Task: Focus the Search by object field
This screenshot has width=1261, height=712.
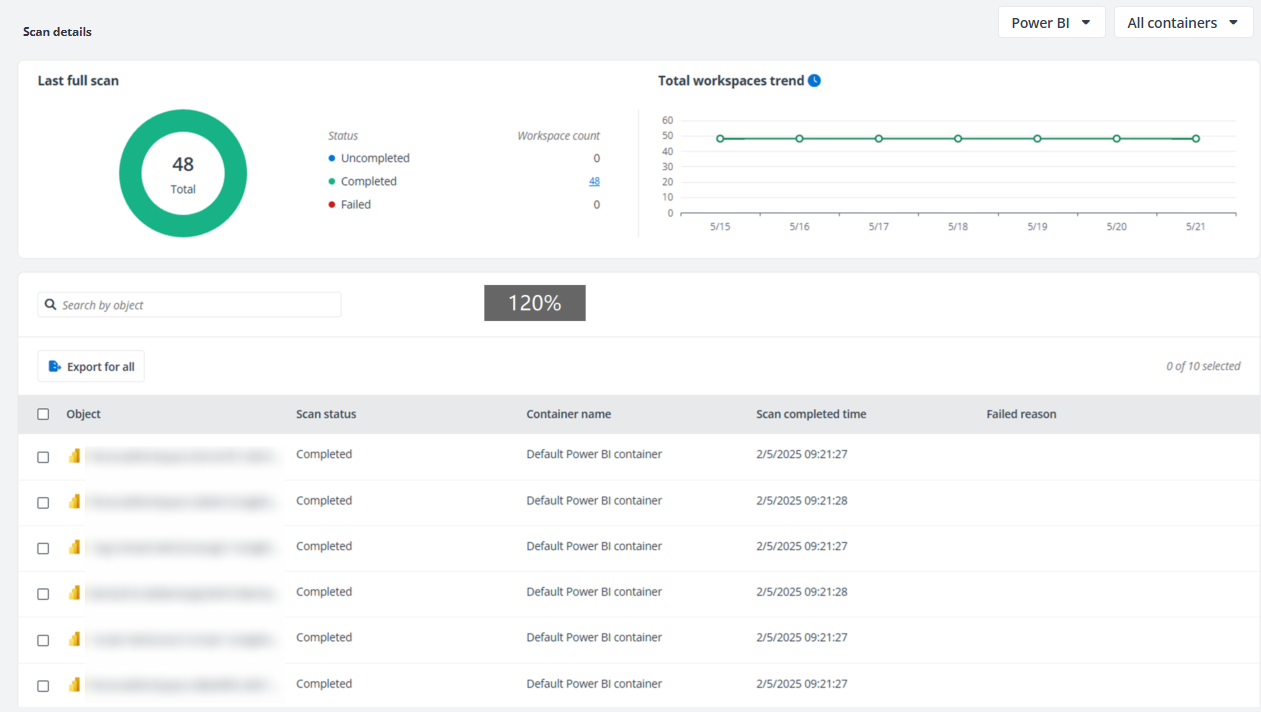Action: [x=189, y=305]
